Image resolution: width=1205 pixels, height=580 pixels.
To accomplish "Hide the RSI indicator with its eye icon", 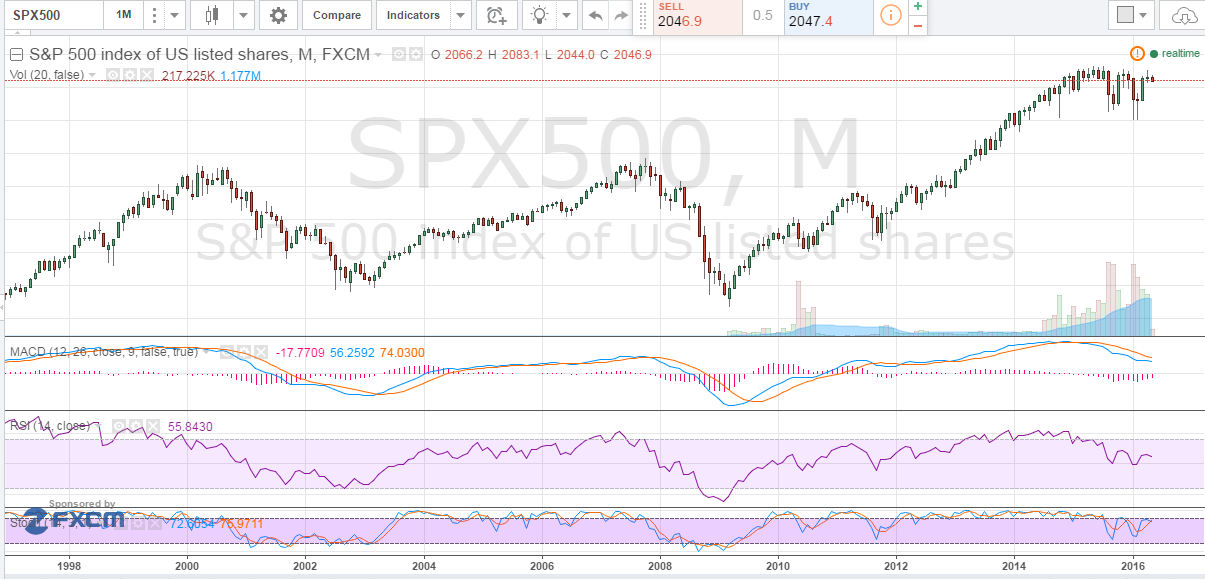I will tap(118, 426).
